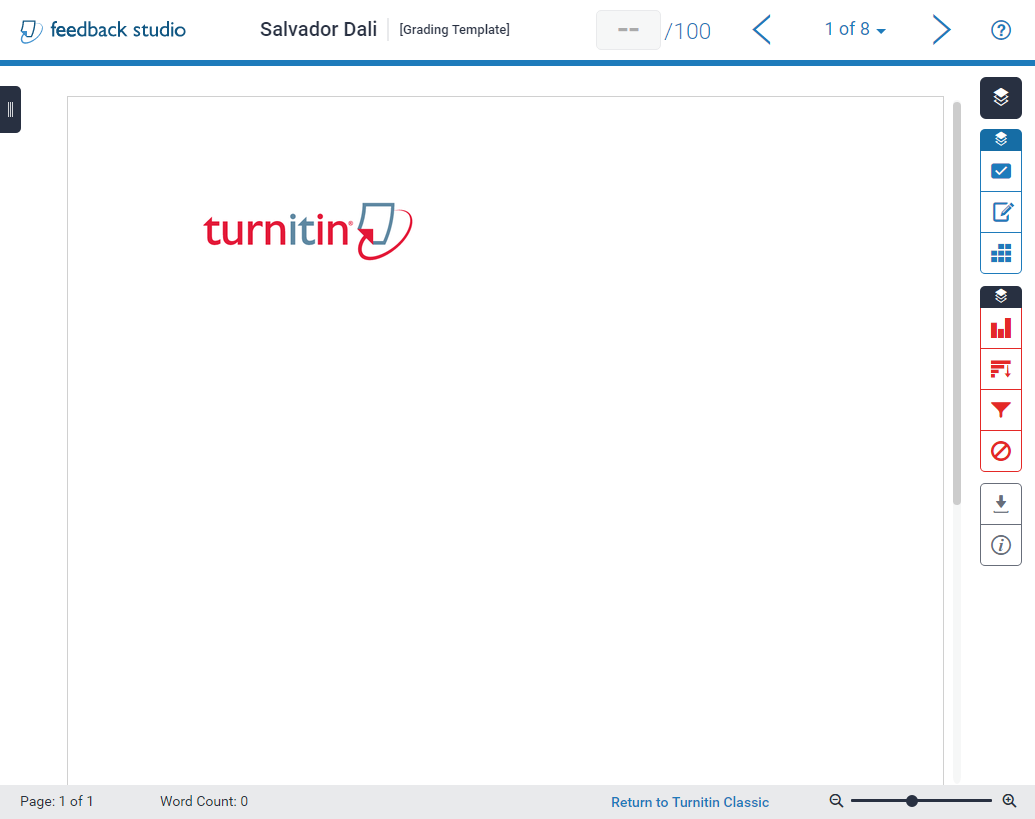Open the QuickMarks checkmark panel
Viewport: 1035px width, 819px height.
tap(1001, 172)
